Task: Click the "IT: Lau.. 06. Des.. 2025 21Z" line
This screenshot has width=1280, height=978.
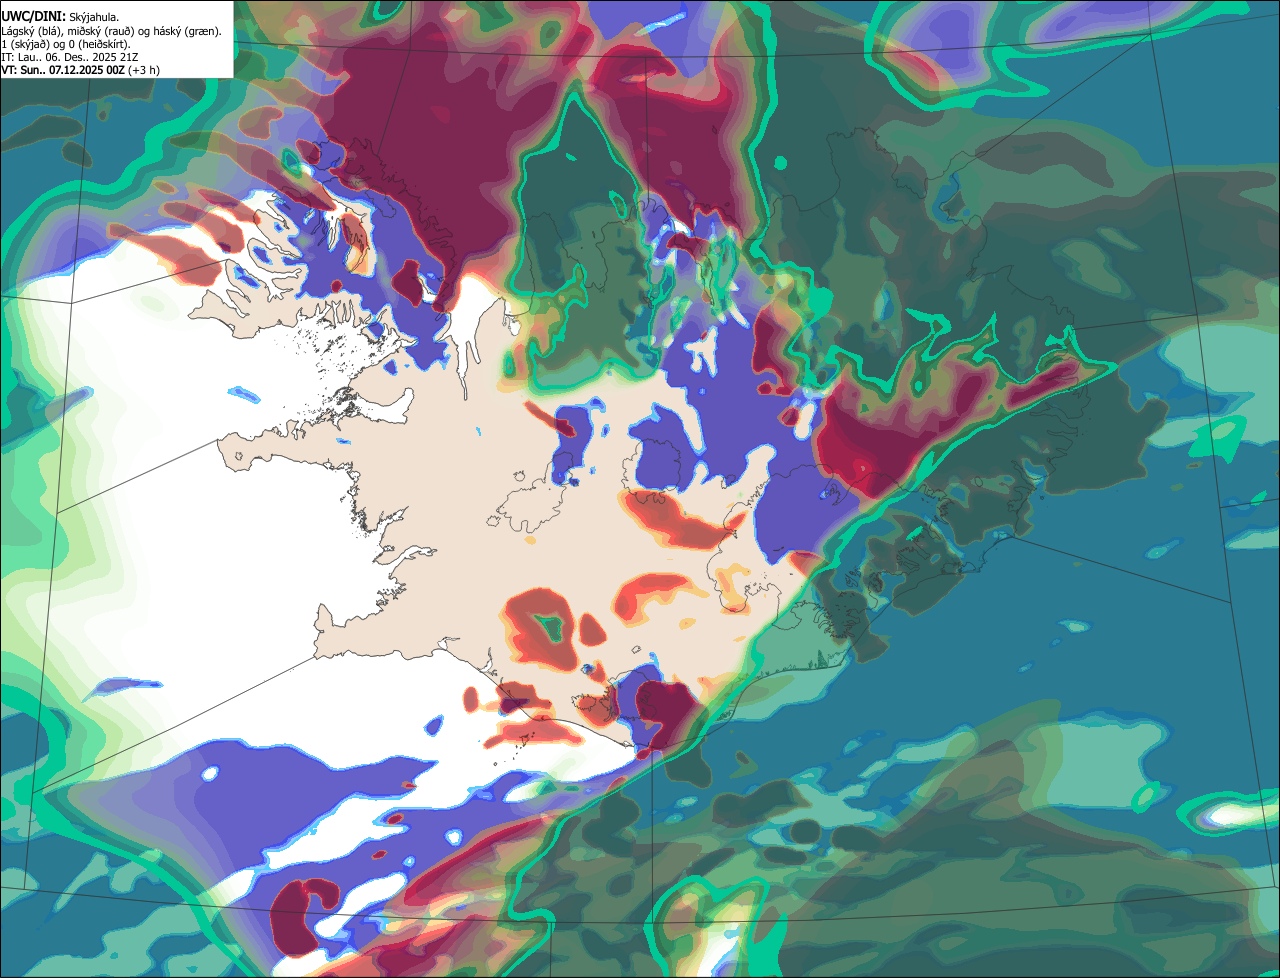Action: pyautogui.click(x=69, y=57)
